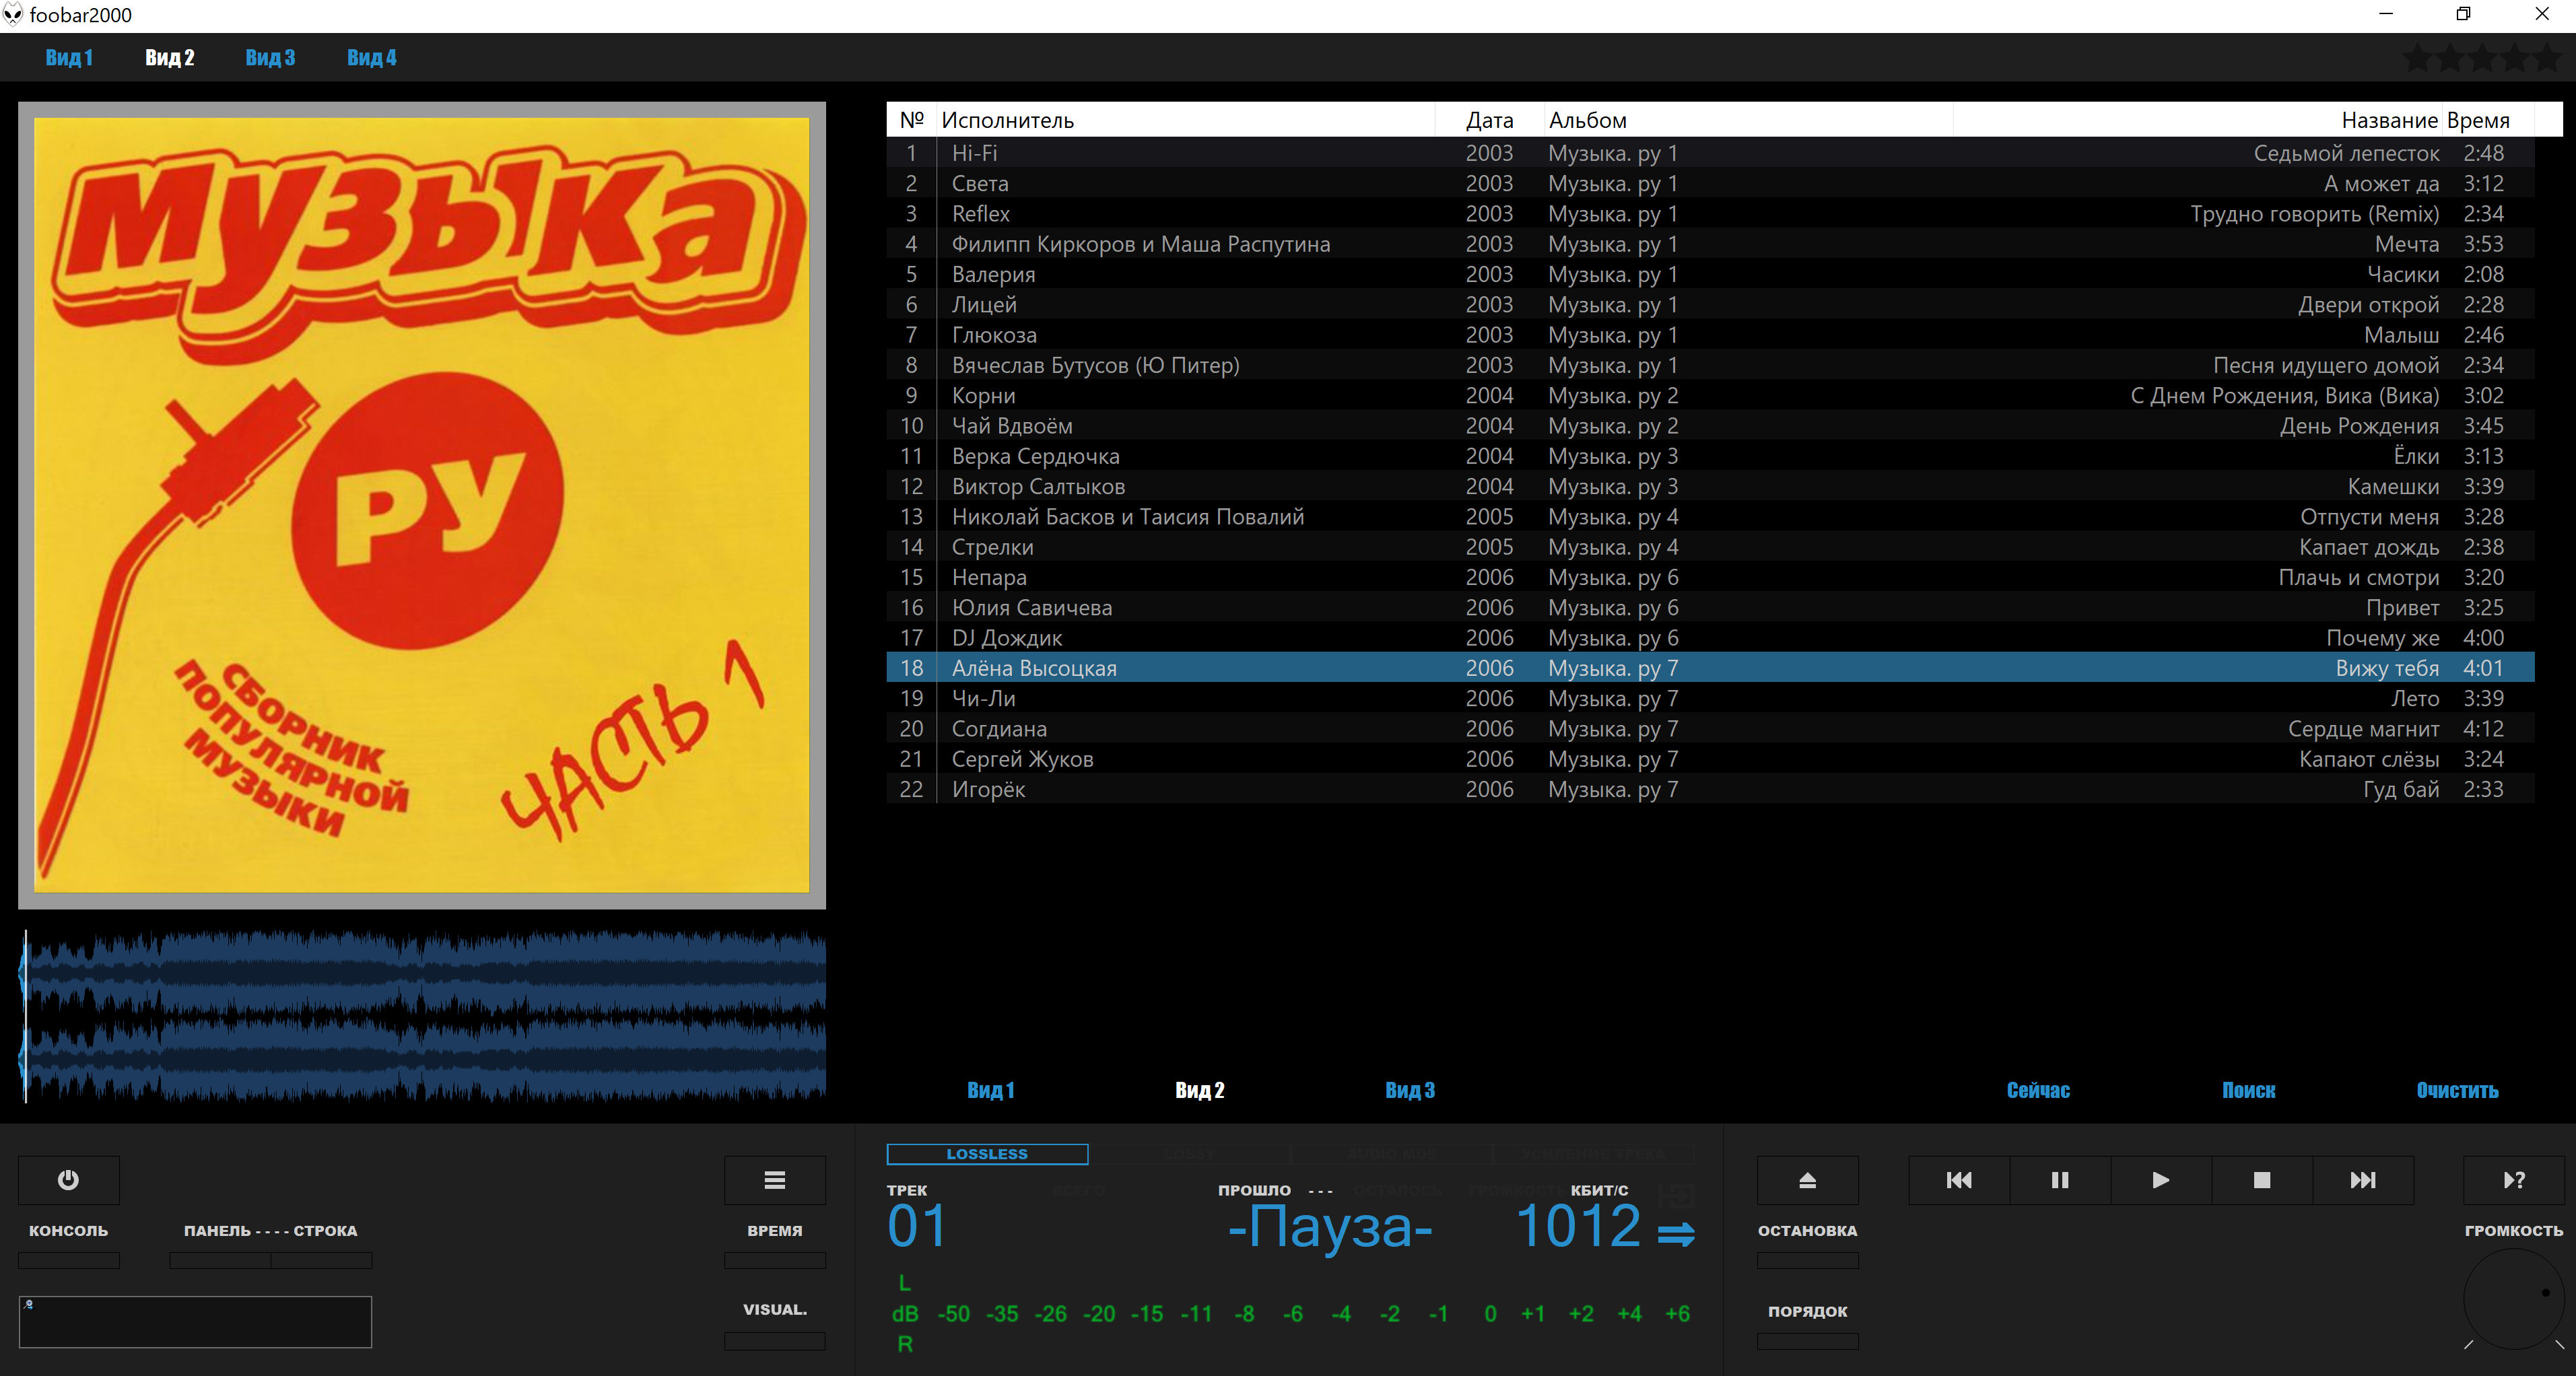The width and height of the screenshot is (2576, 1376).
Task: Select Глюкоза Малыш row
Action: pyautogui.click(x=1710, y=335)
